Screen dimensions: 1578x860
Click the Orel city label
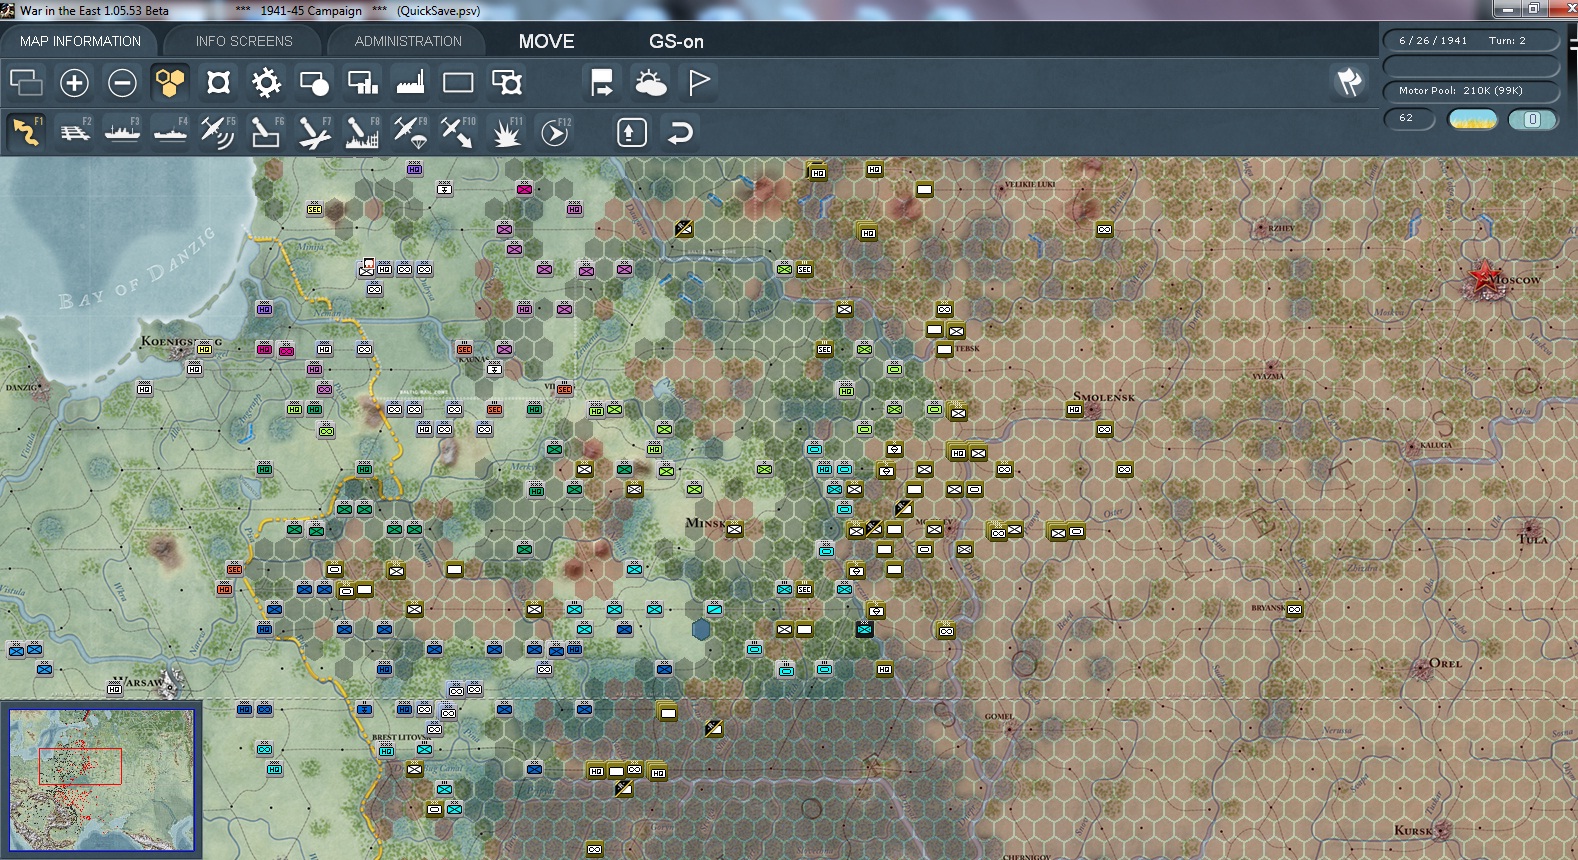click(x=1446, y=663)
